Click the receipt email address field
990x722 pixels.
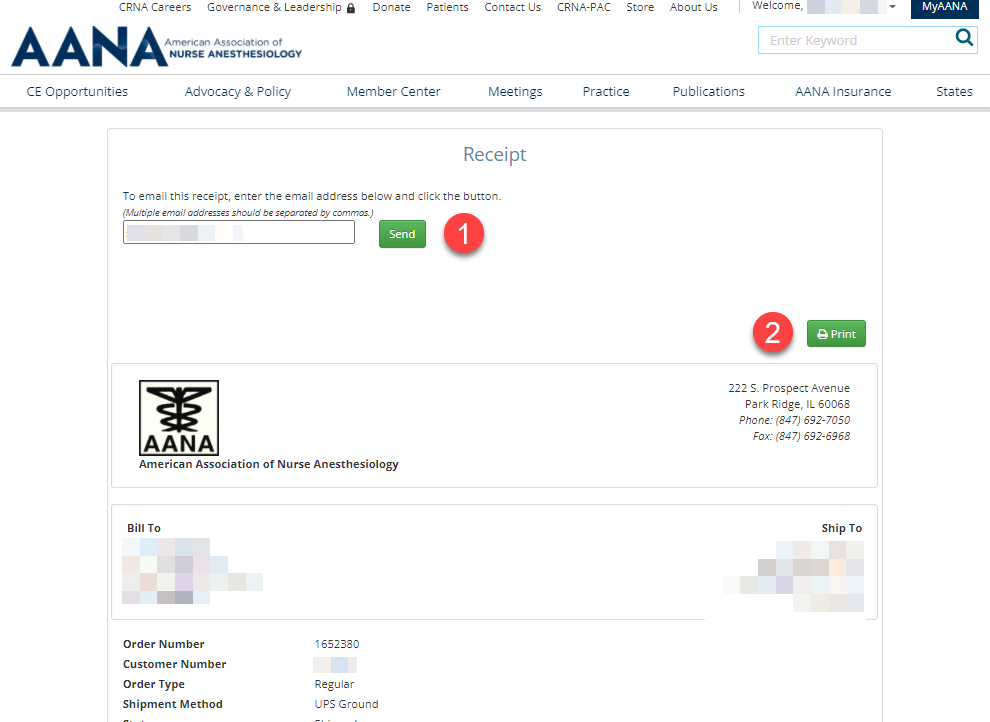click(239, 233)
